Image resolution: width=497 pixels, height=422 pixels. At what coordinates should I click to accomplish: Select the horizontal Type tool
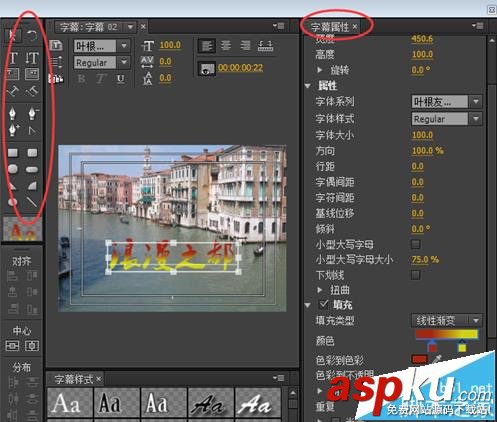13,58
